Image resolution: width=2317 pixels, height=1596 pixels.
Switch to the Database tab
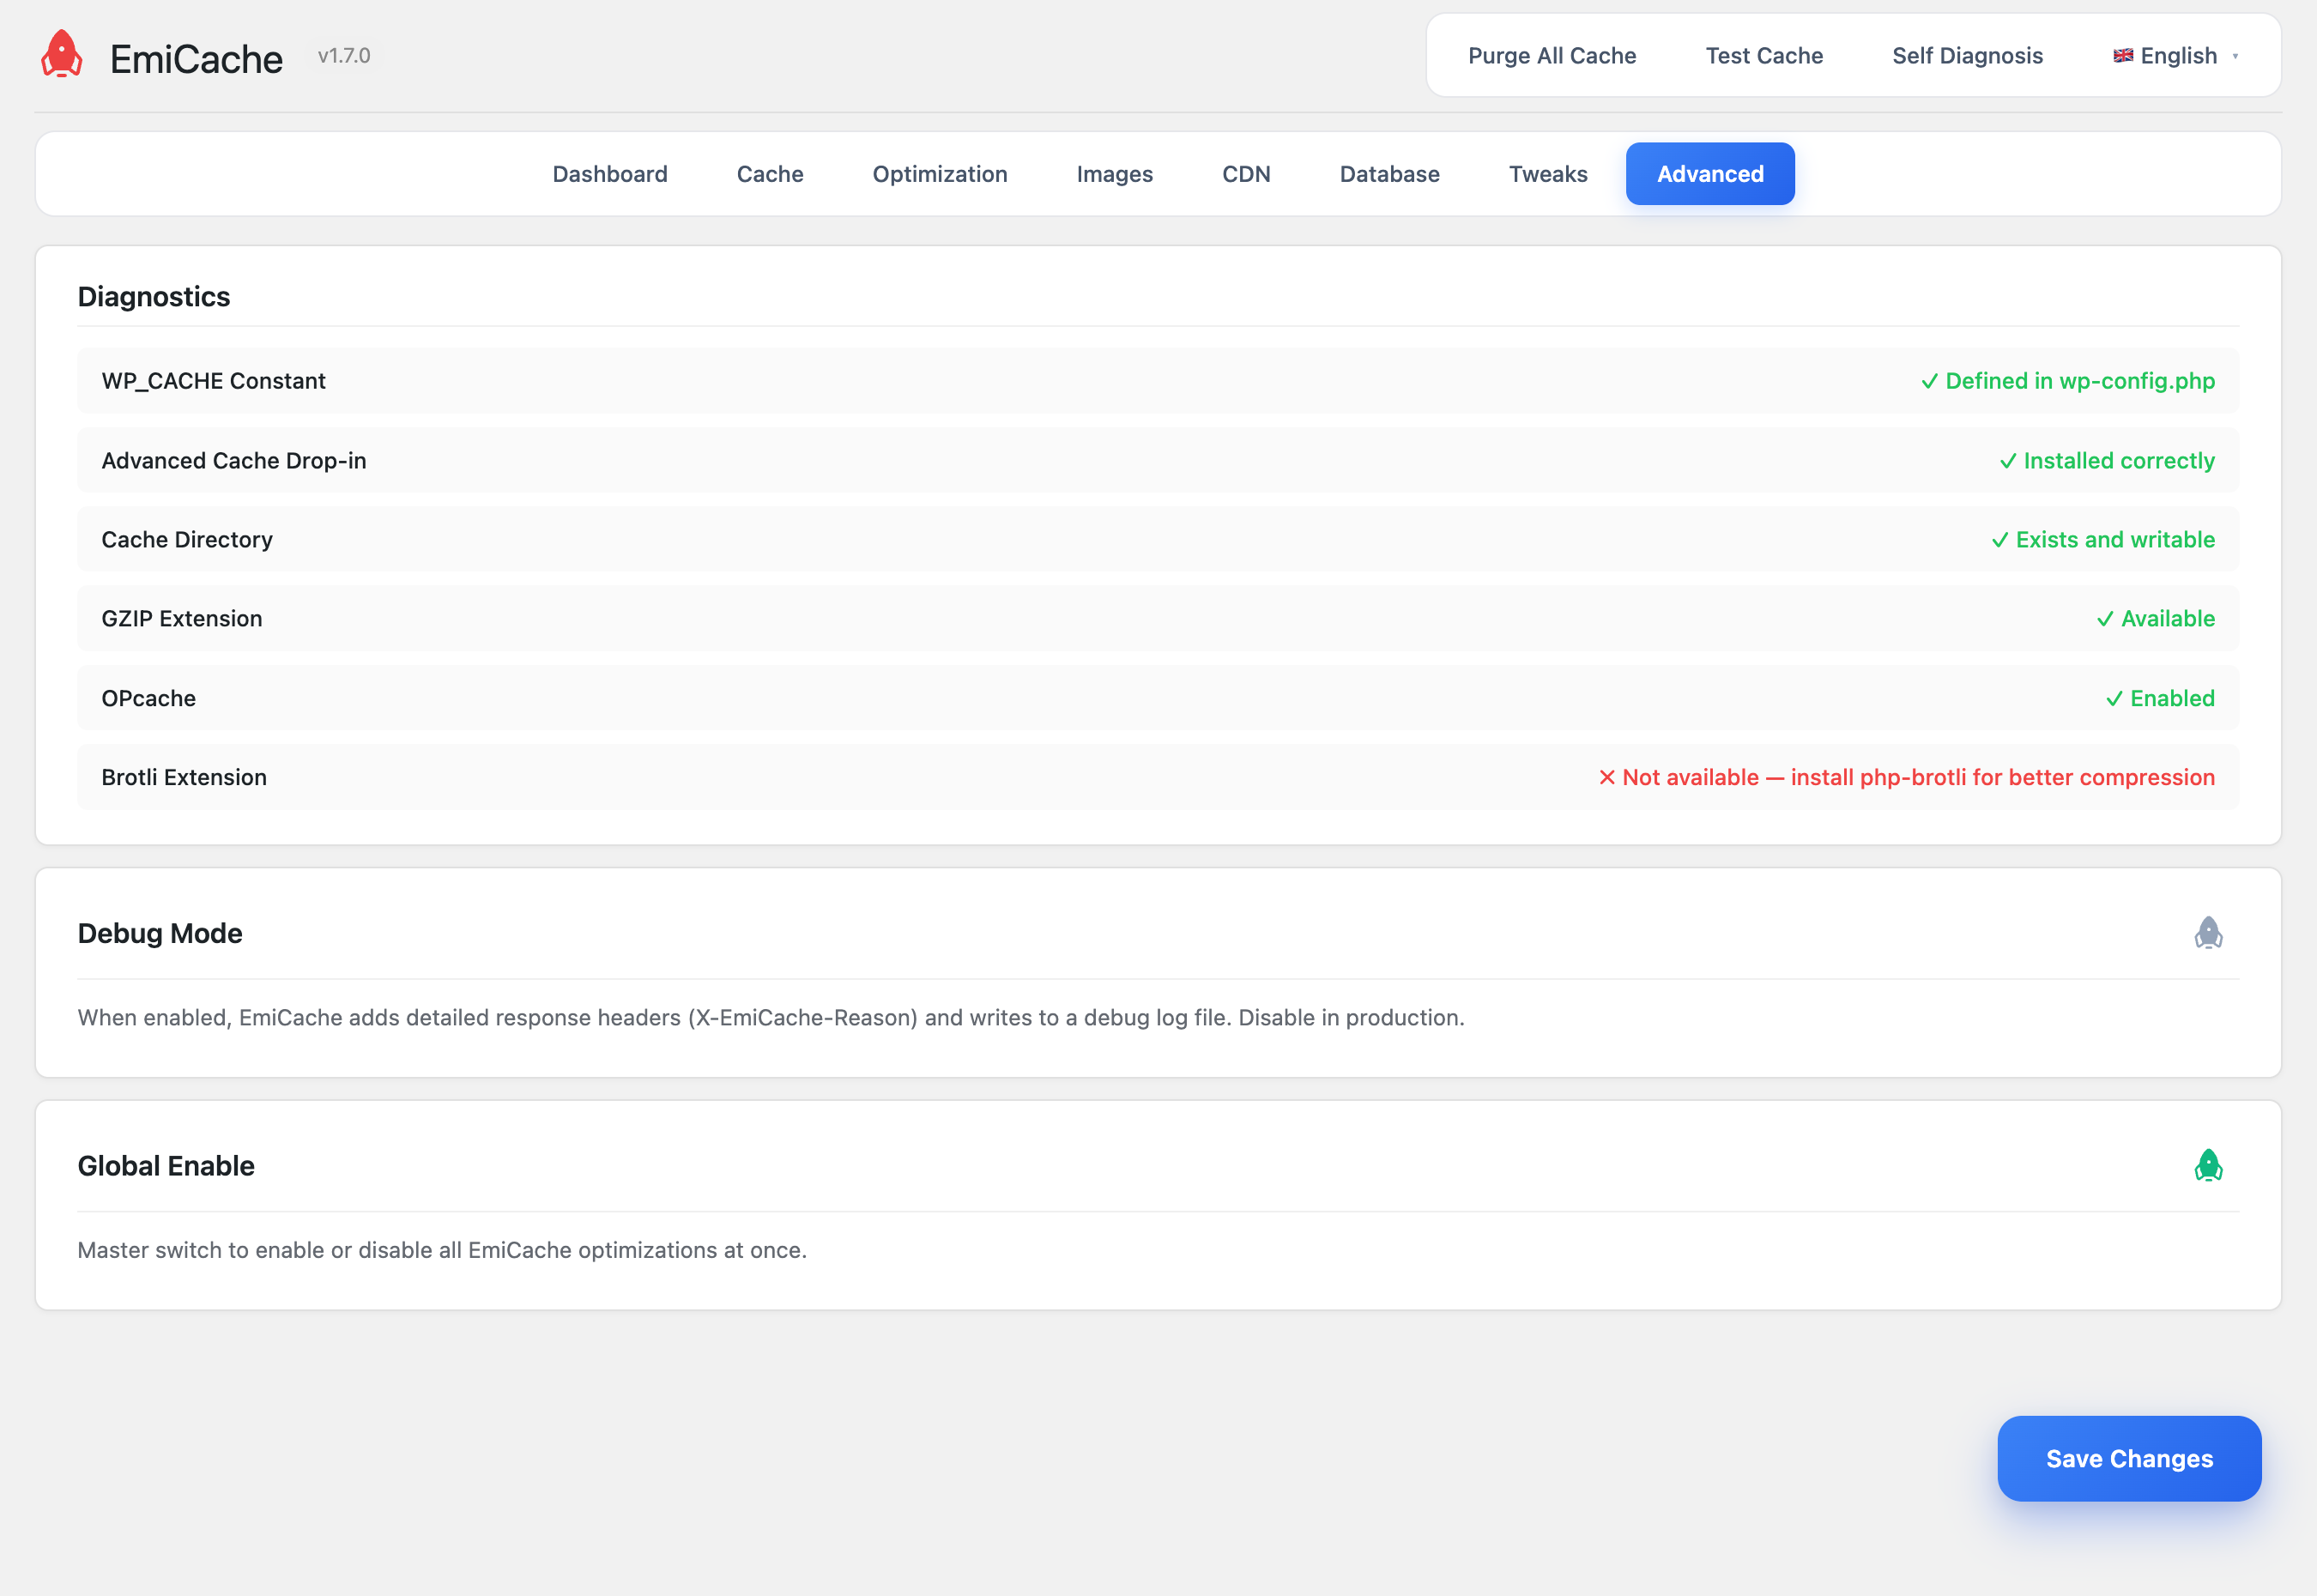[x=1389, y=174]
